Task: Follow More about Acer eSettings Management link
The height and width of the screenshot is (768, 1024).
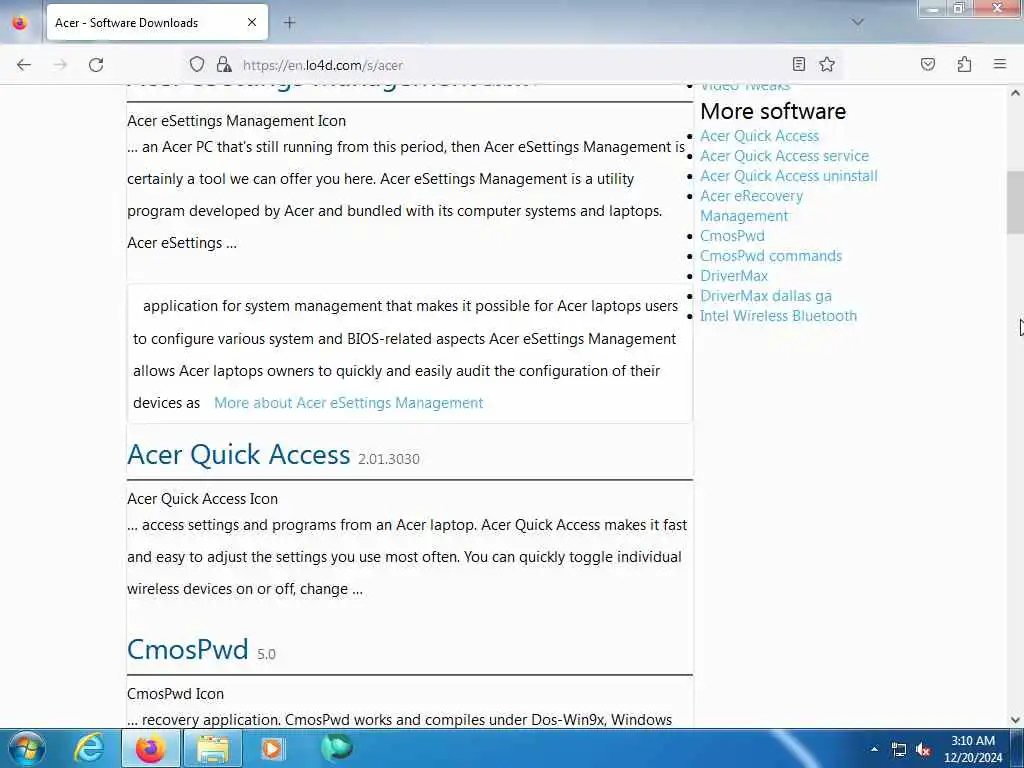Action: (349, 403)
